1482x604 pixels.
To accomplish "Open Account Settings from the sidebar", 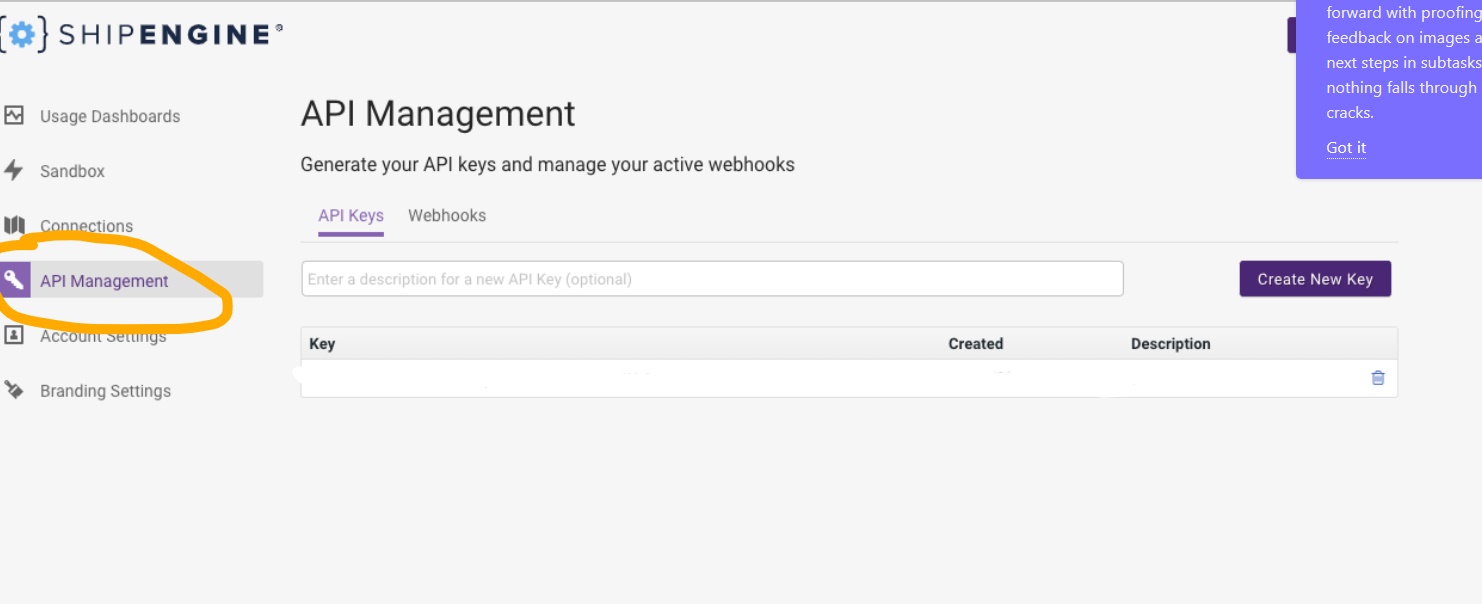I will click(x=103, y=336).
